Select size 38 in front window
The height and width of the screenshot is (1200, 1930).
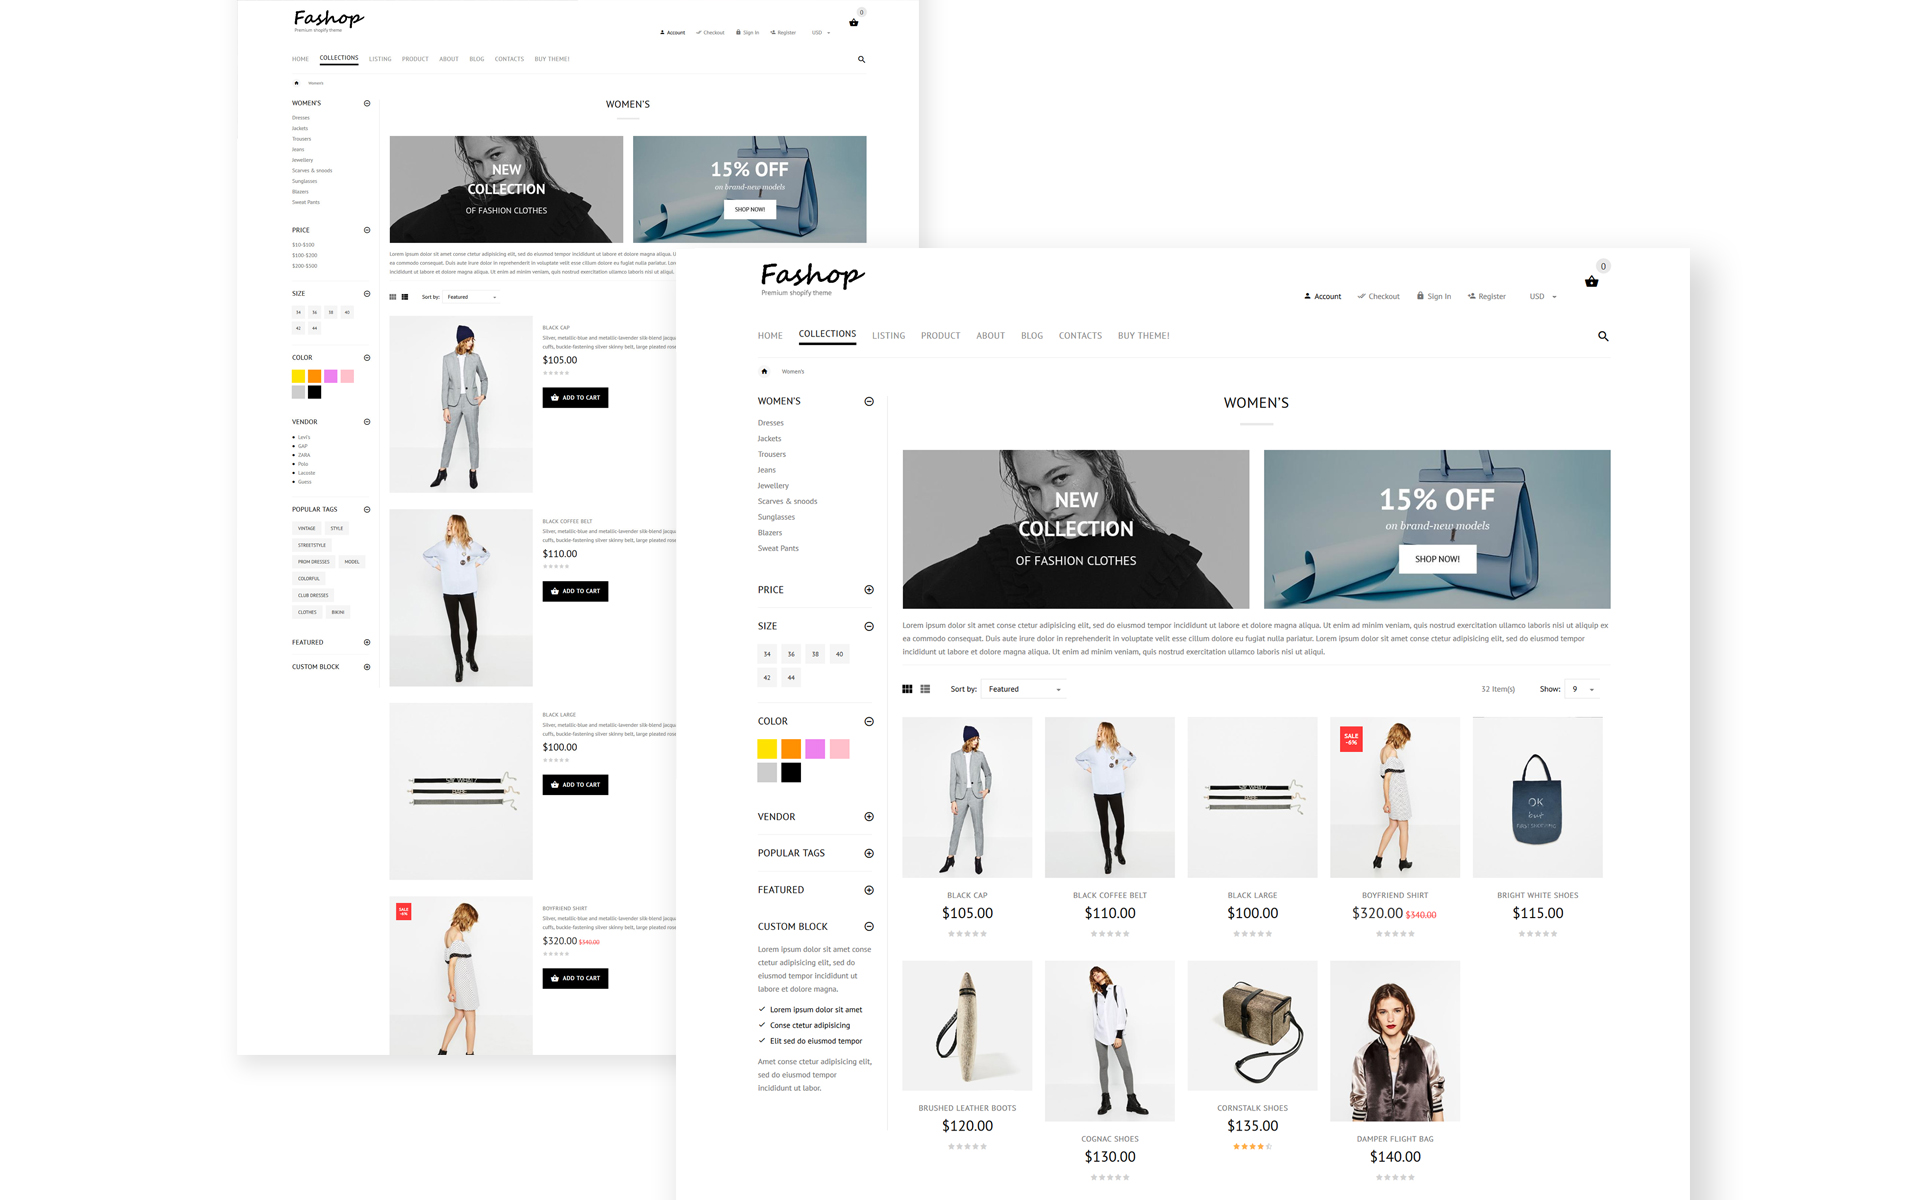coord(815,654)
